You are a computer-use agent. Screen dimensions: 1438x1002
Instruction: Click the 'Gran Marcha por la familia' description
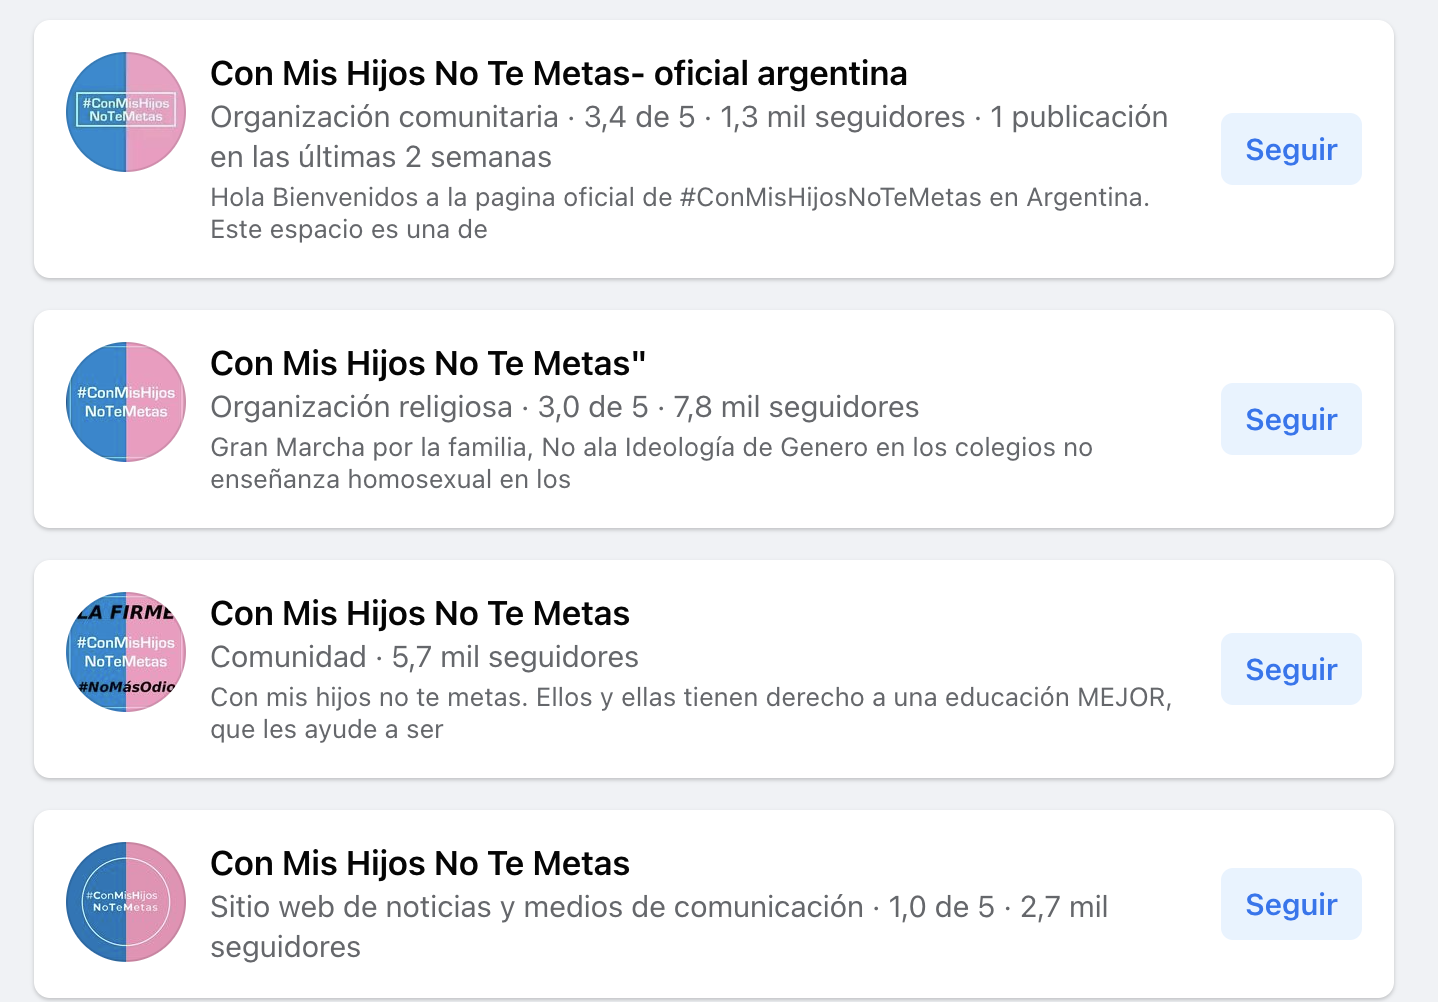click(x=651, y=463)
